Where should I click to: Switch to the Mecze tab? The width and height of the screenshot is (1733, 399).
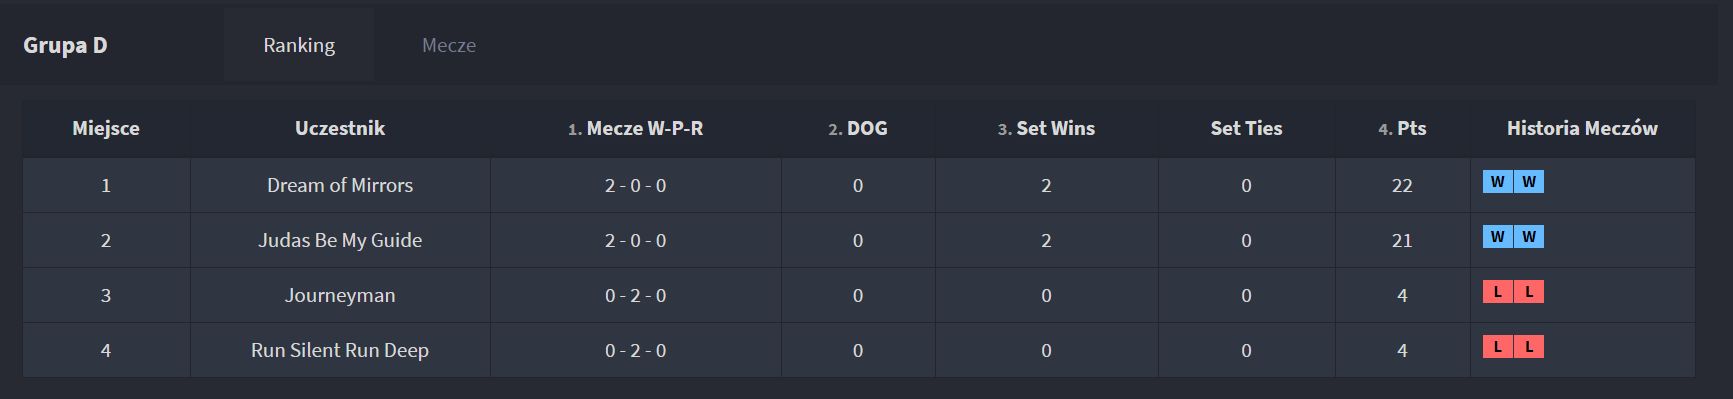click(x=449, y=45)
